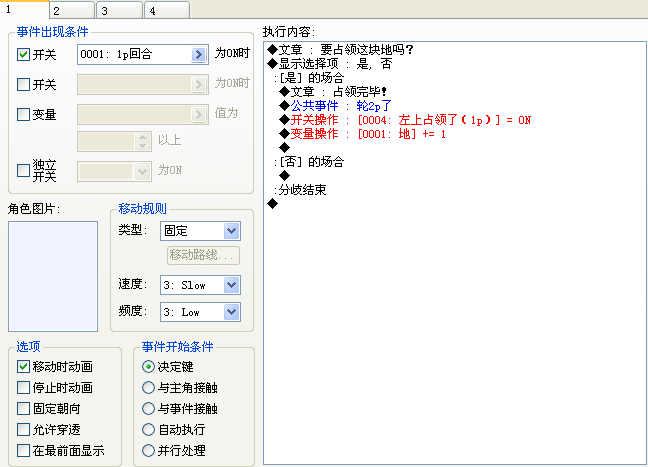Enable the 停止时动画 option
The image size is (648, 467).
pyautogui.click(x=23, y=387)
